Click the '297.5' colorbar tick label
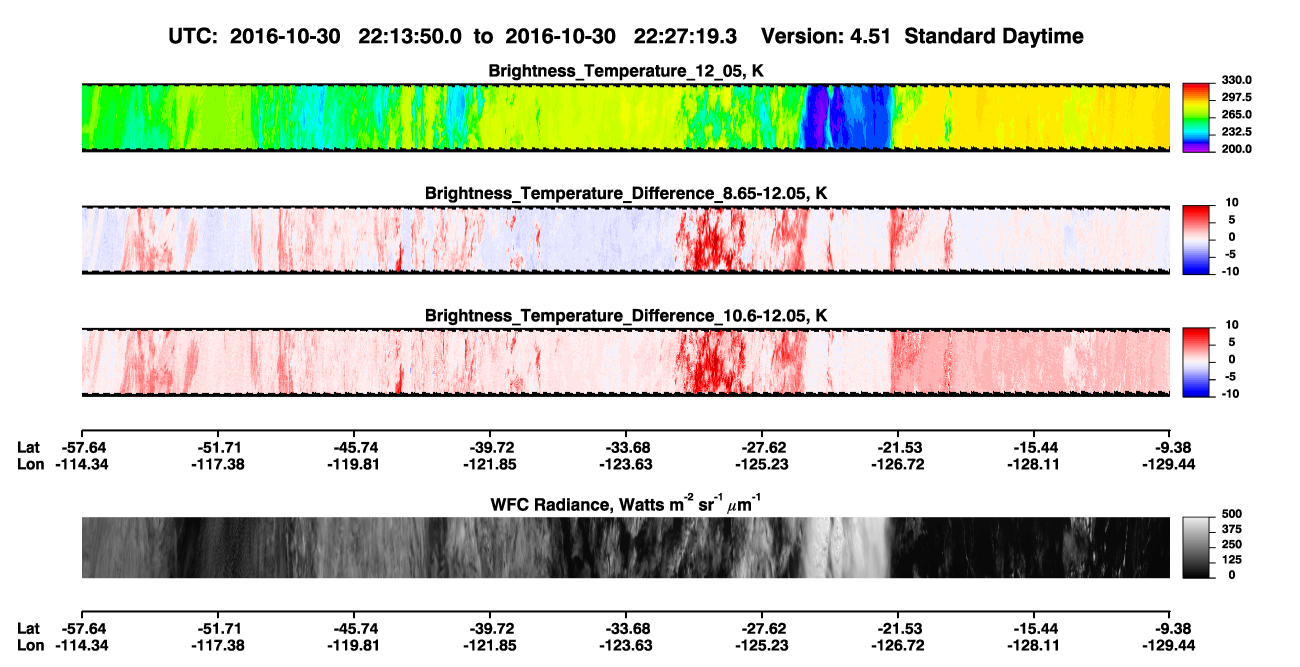Screen dimensions: 1300x667 click(x=1237, y=97)
